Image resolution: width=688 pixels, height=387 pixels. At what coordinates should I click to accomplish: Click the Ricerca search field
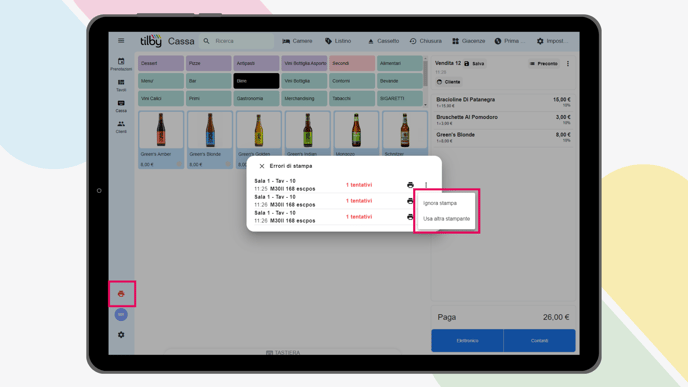(237, 41)
